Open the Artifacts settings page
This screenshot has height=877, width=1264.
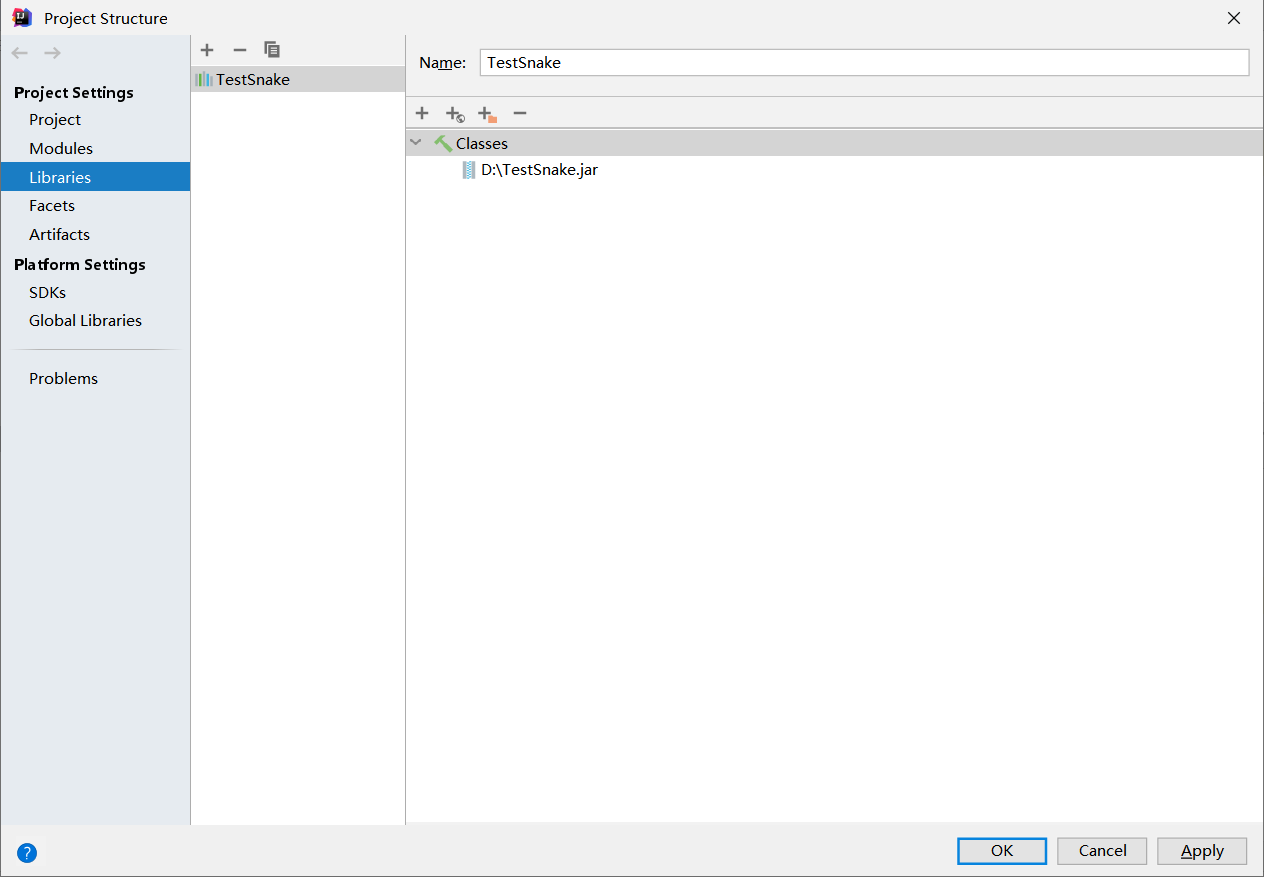click(x=59, y=234)
